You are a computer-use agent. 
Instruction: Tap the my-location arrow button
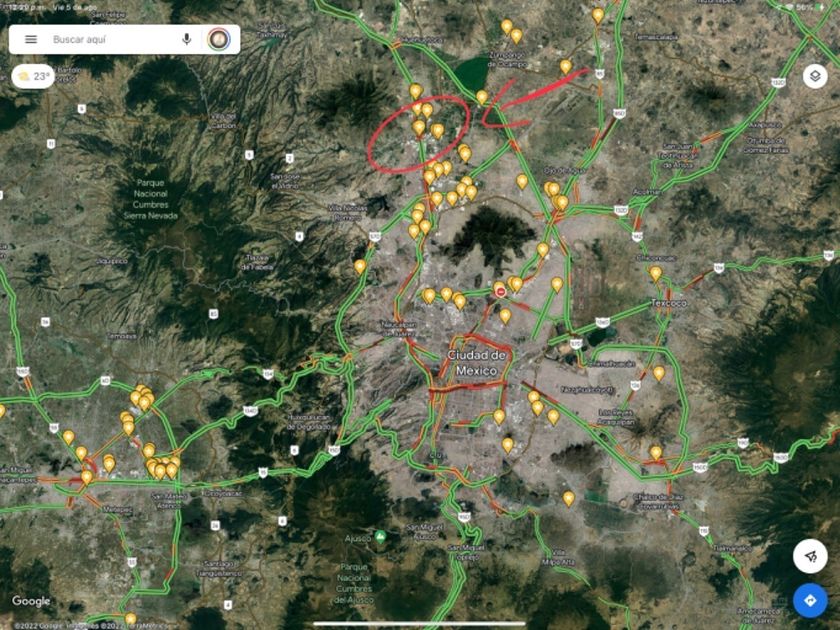tap(810, 557)
